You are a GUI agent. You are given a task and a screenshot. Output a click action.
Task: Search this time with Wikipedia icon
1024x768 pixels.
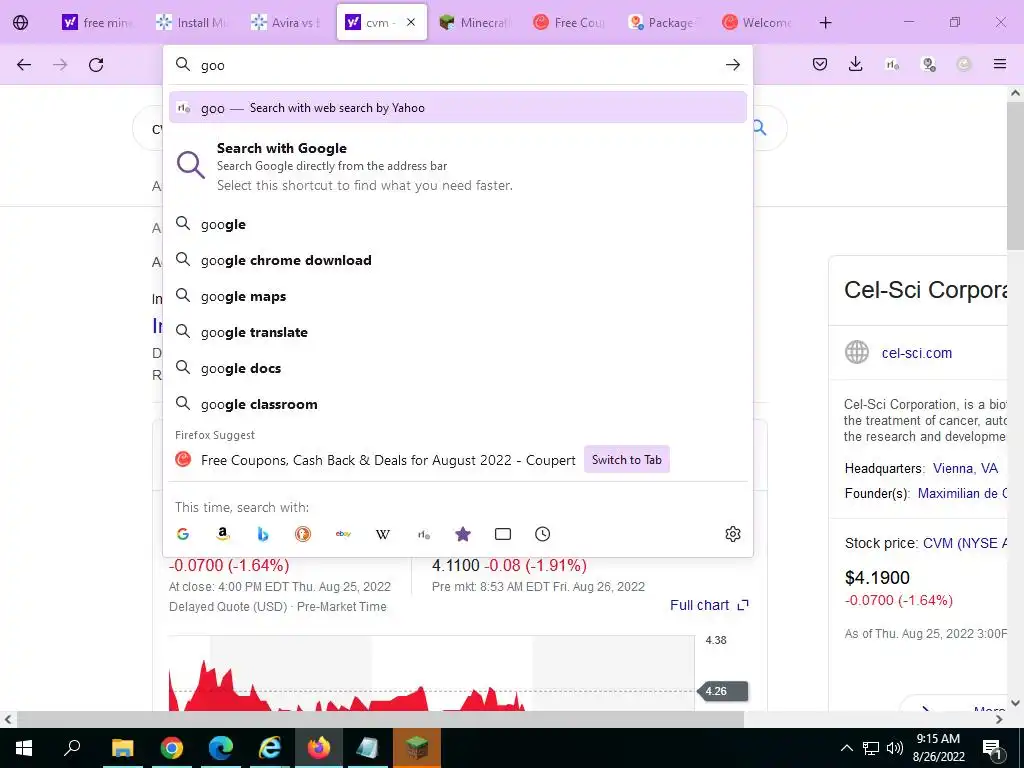point(383,534)
